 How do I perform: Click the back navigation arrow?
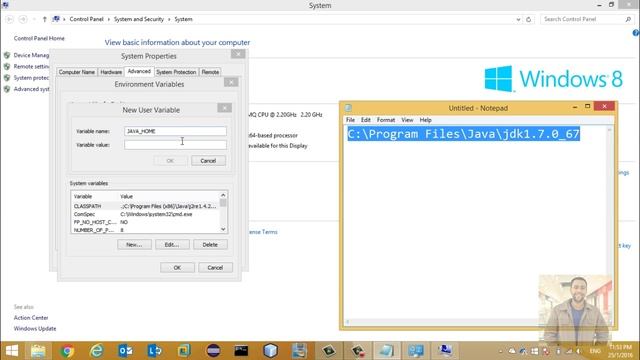click(x=10, y=19)
